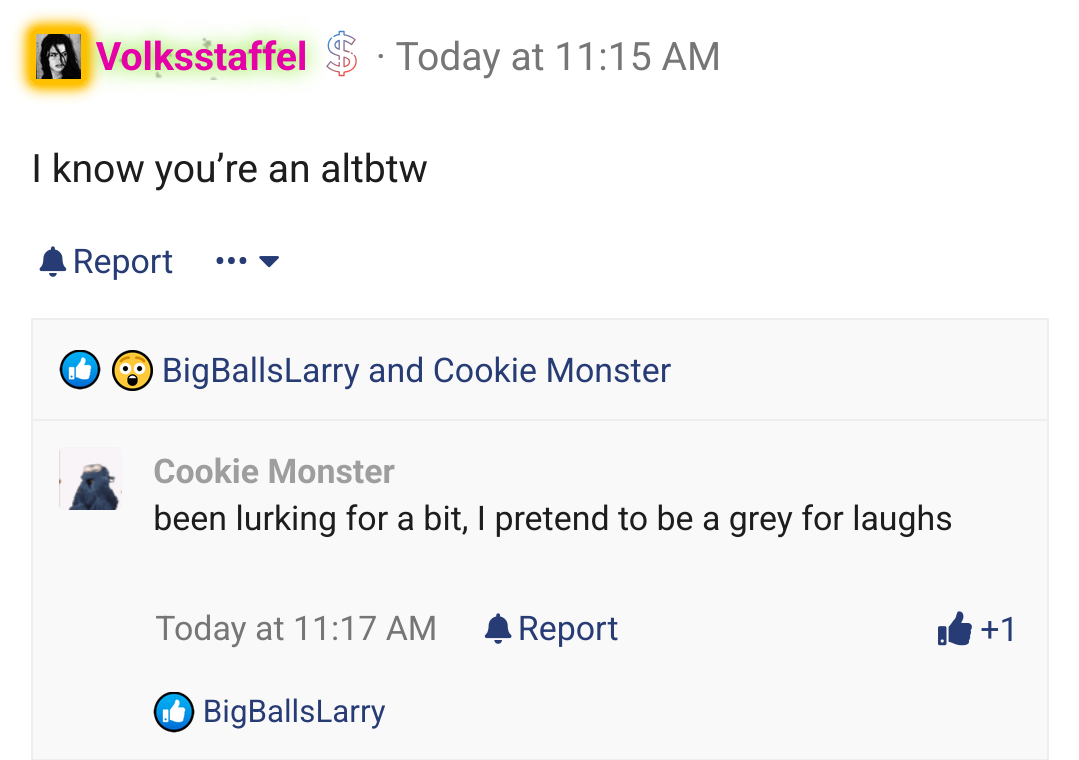Open Cookie Monster's profile from the comment author name
This screenshot has width=1079, height=760.
(x=274, y=471)
